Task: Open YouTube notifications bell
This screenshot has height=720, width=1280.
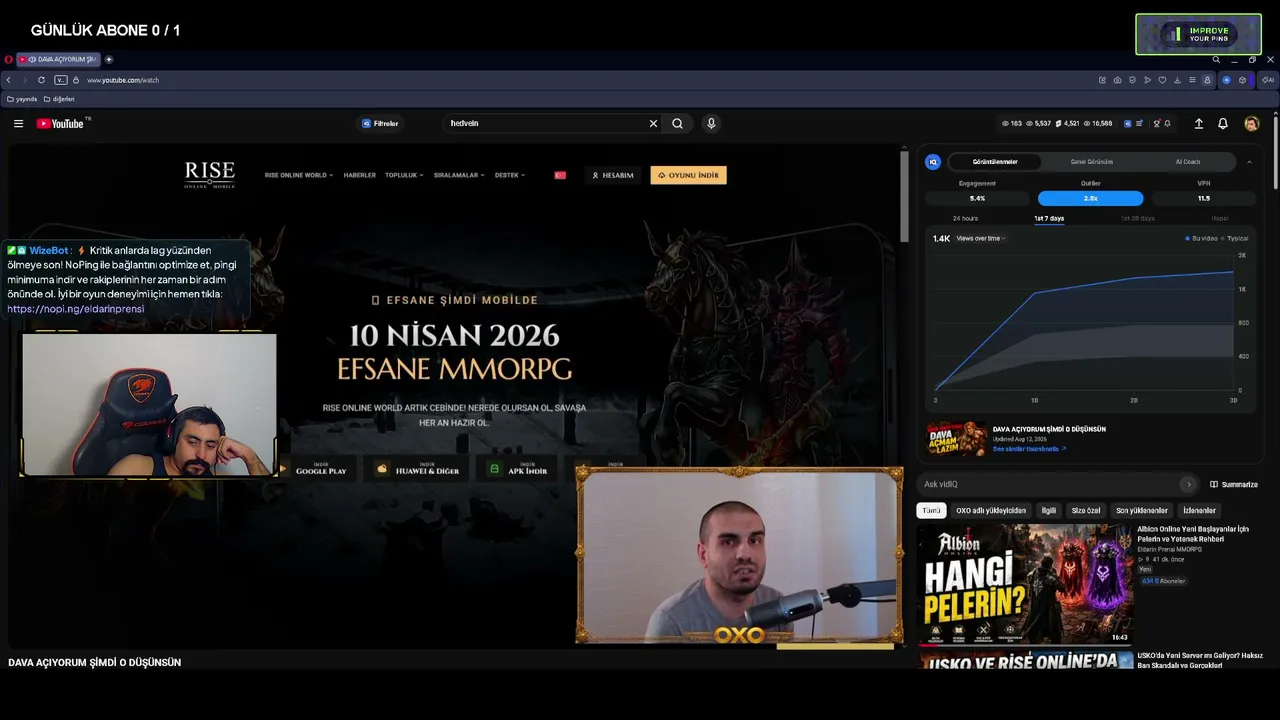Action: (1223, 124)
